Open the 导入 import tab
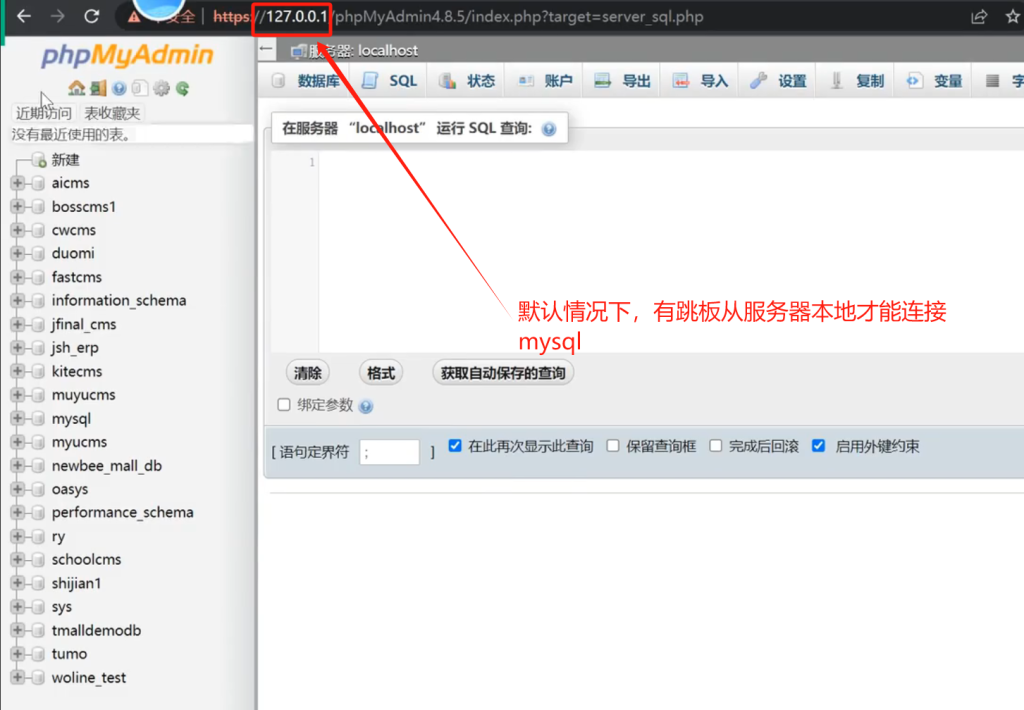 [x=701, y=81]
